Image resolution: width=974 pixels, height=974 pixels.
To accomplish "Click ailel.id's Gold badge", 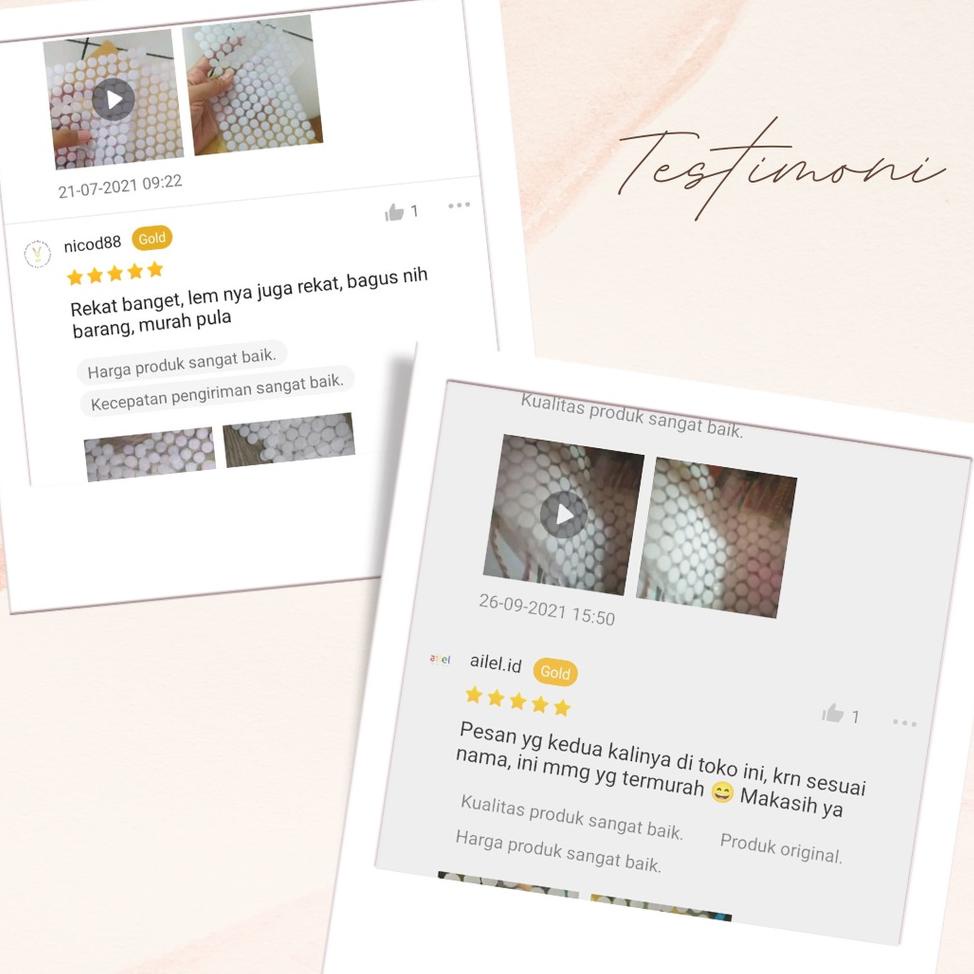I will [x=555, y=672].
